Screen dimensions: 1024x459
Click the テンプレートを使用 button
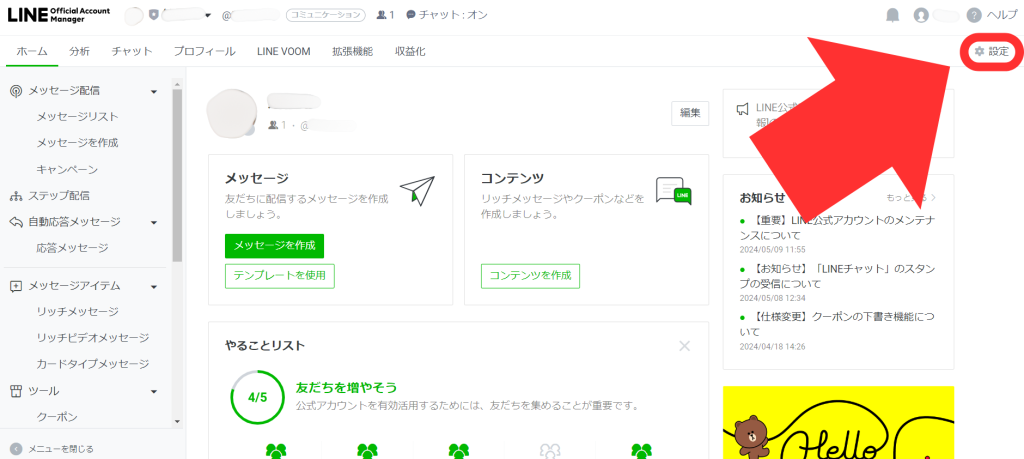tap(280, 276)
